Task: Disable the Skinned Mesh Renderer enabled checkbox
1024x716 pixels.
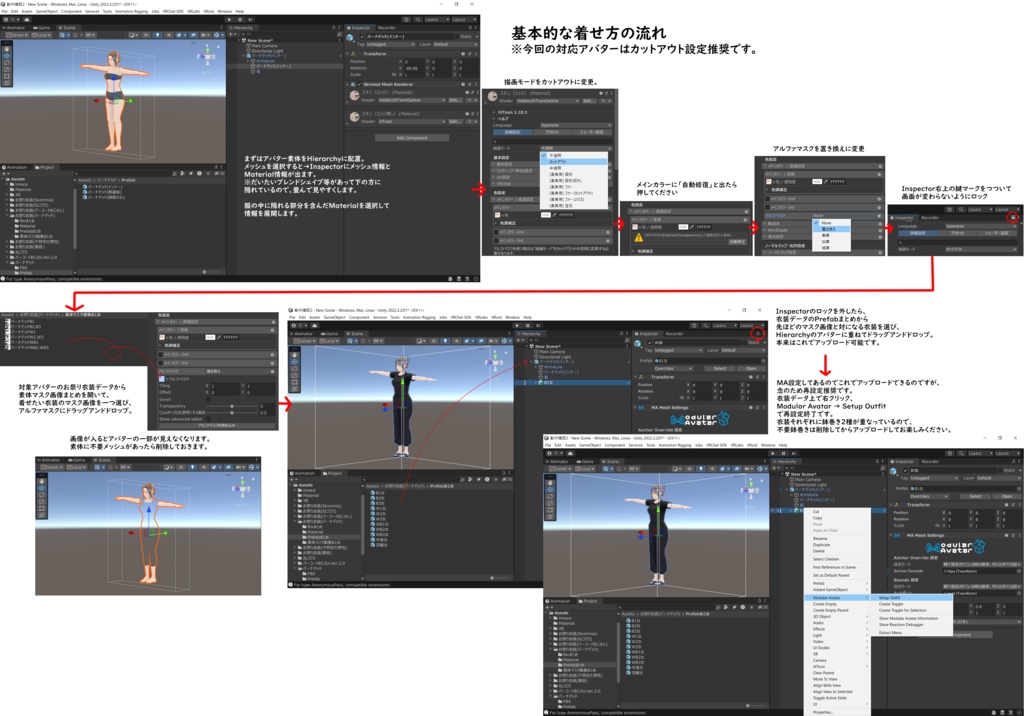Action: [360, 85]
